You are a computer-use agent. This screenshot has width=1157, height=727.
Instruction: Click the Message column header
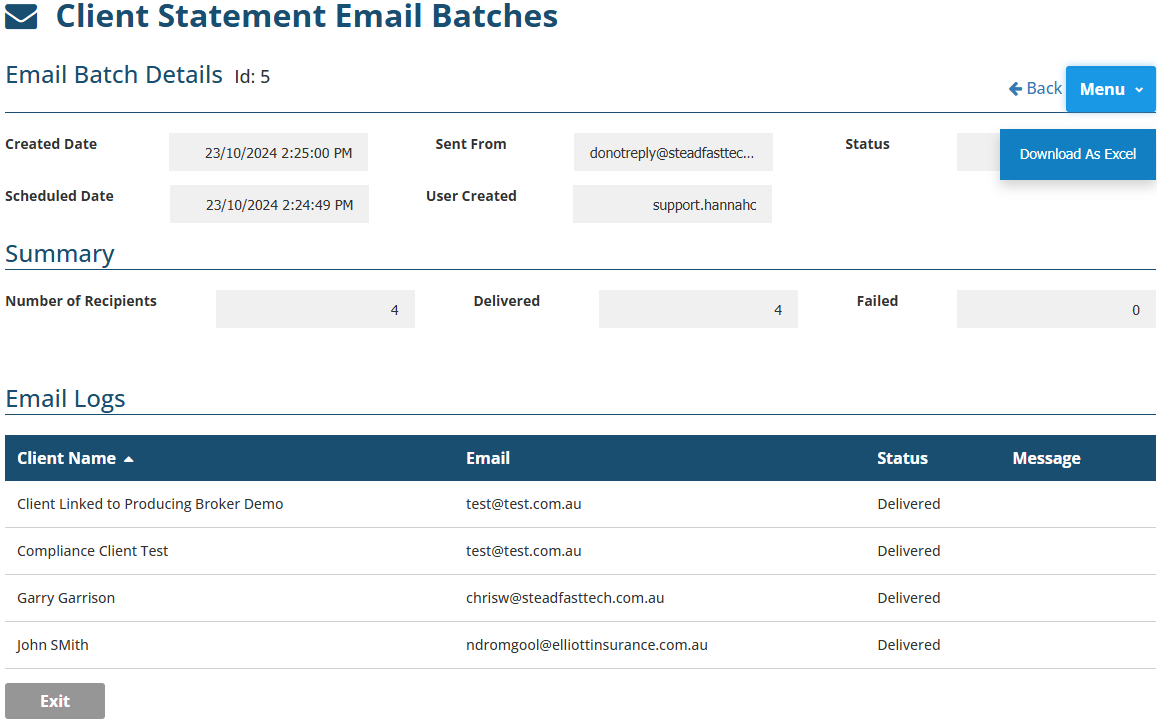click(1046, 458)
